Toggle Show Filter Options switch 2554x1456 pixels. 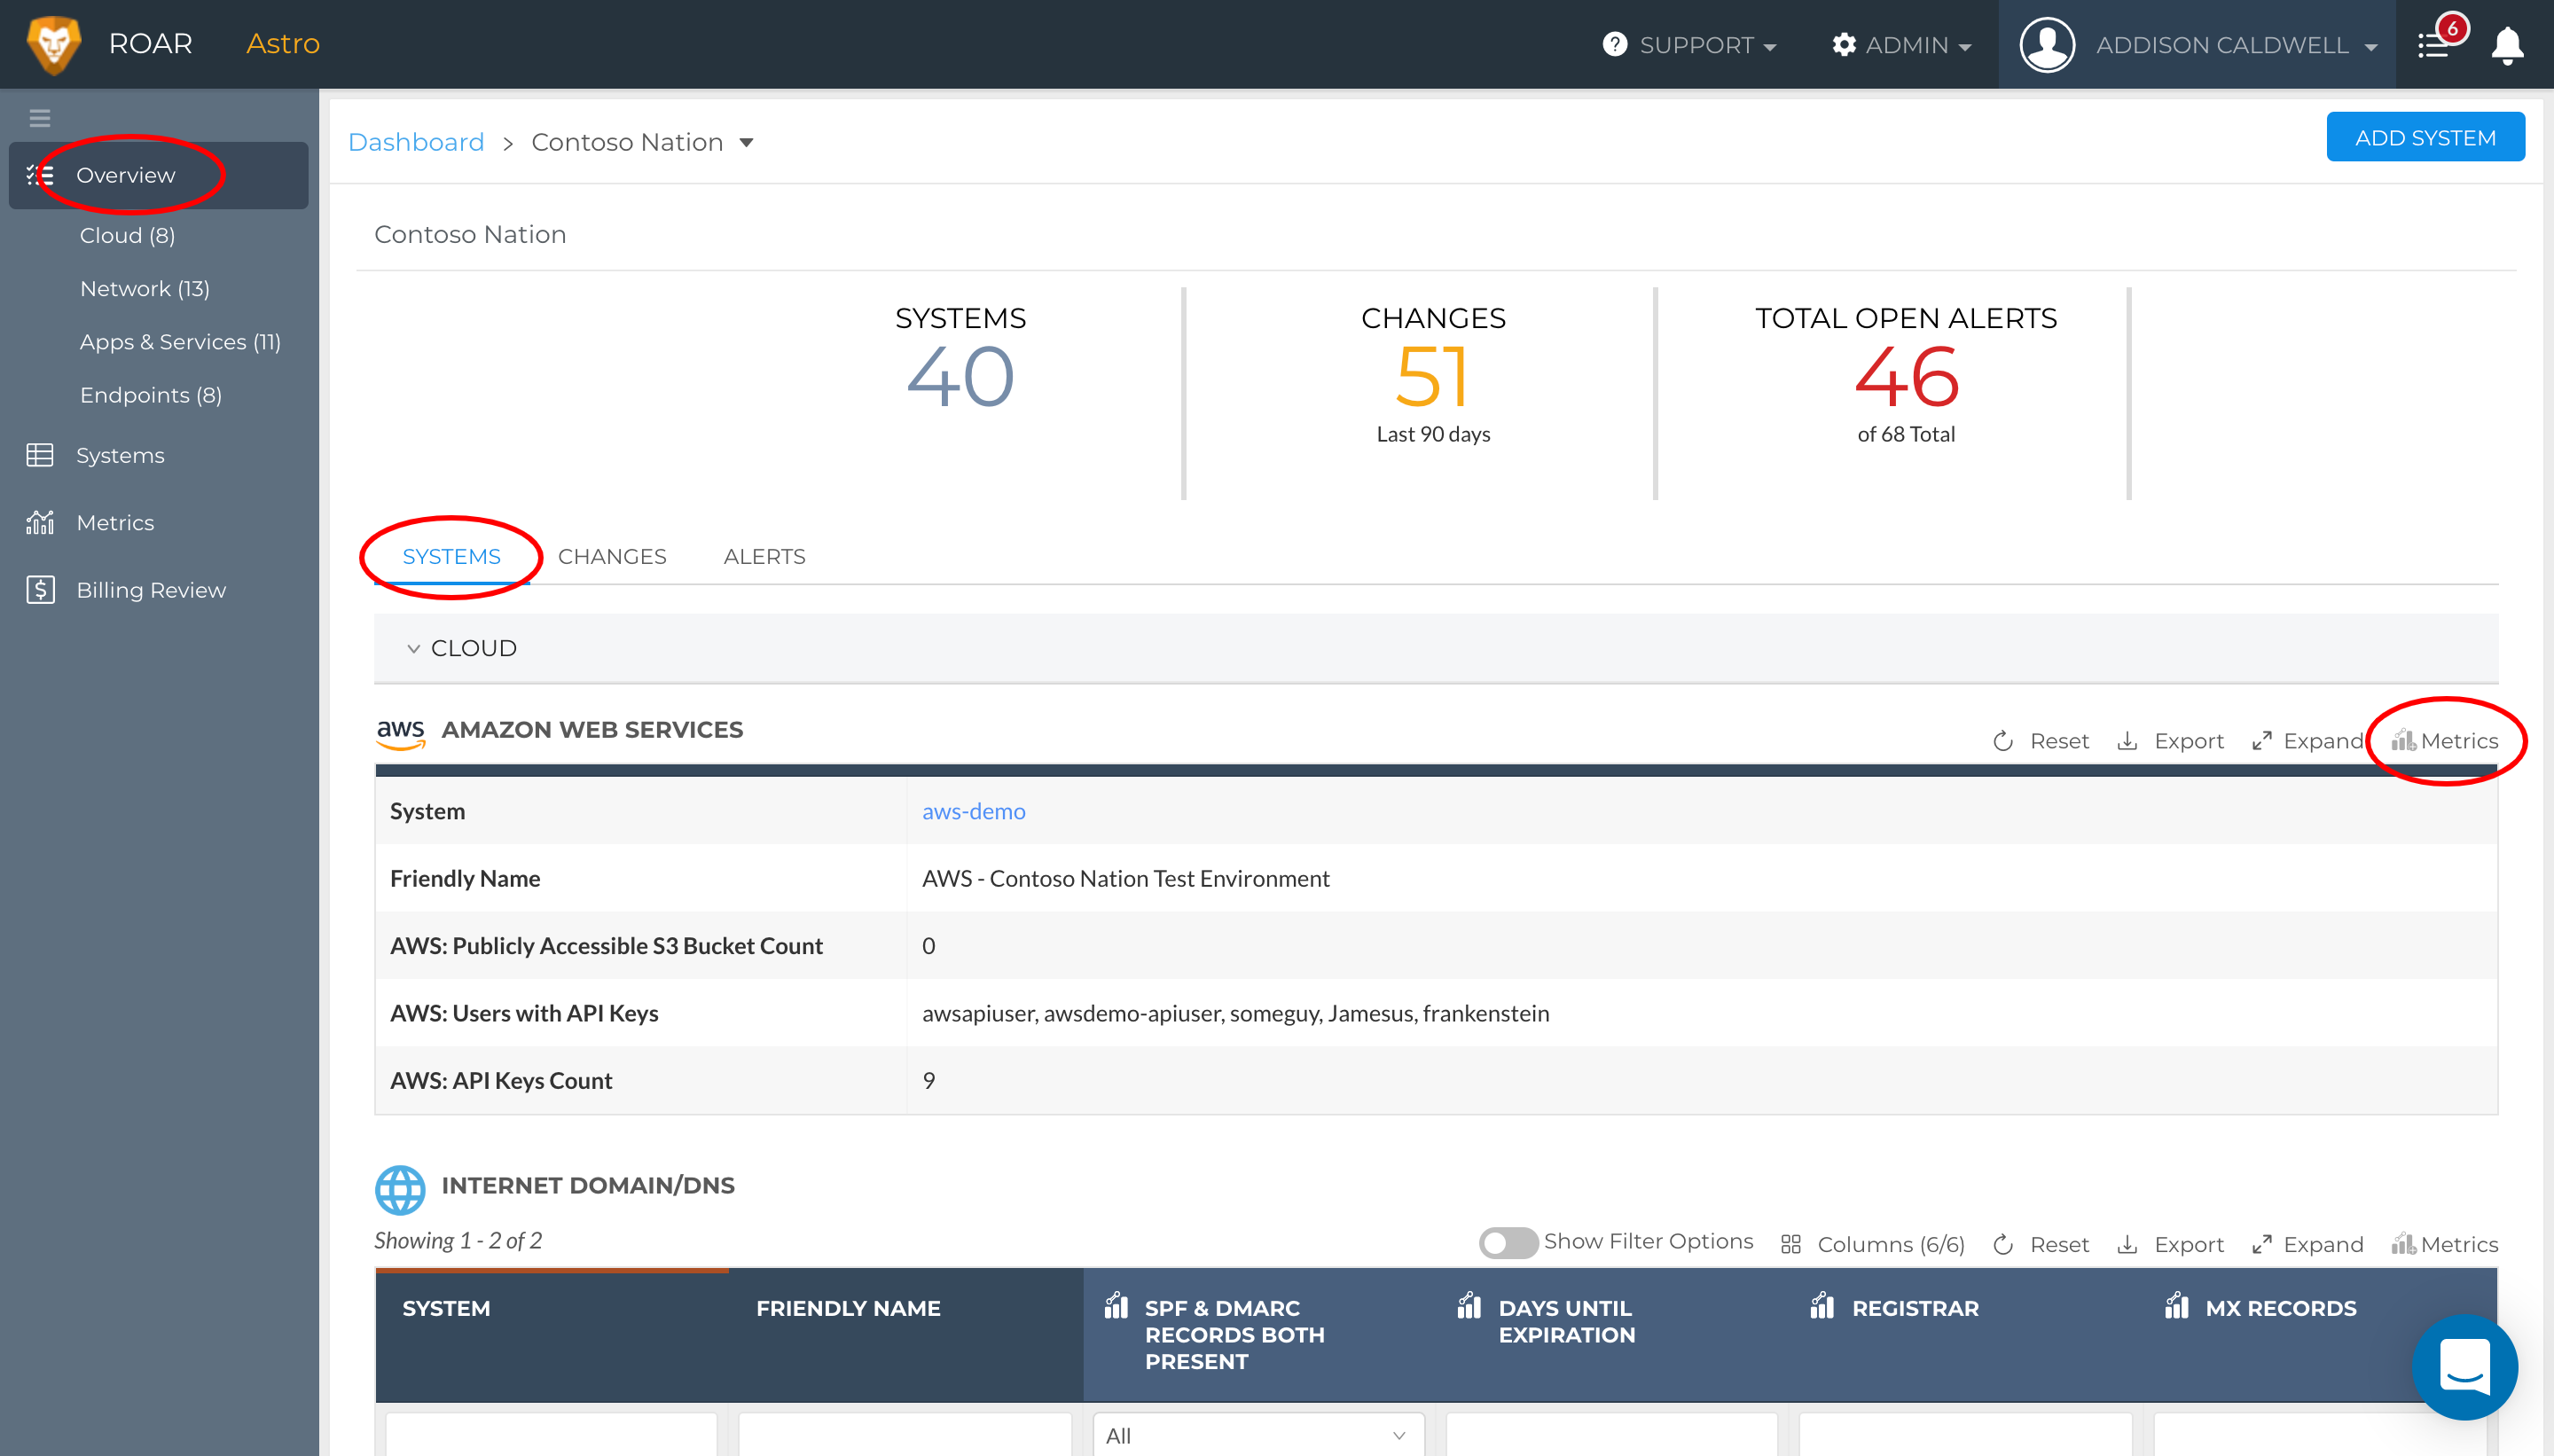coord(1508,1242)
